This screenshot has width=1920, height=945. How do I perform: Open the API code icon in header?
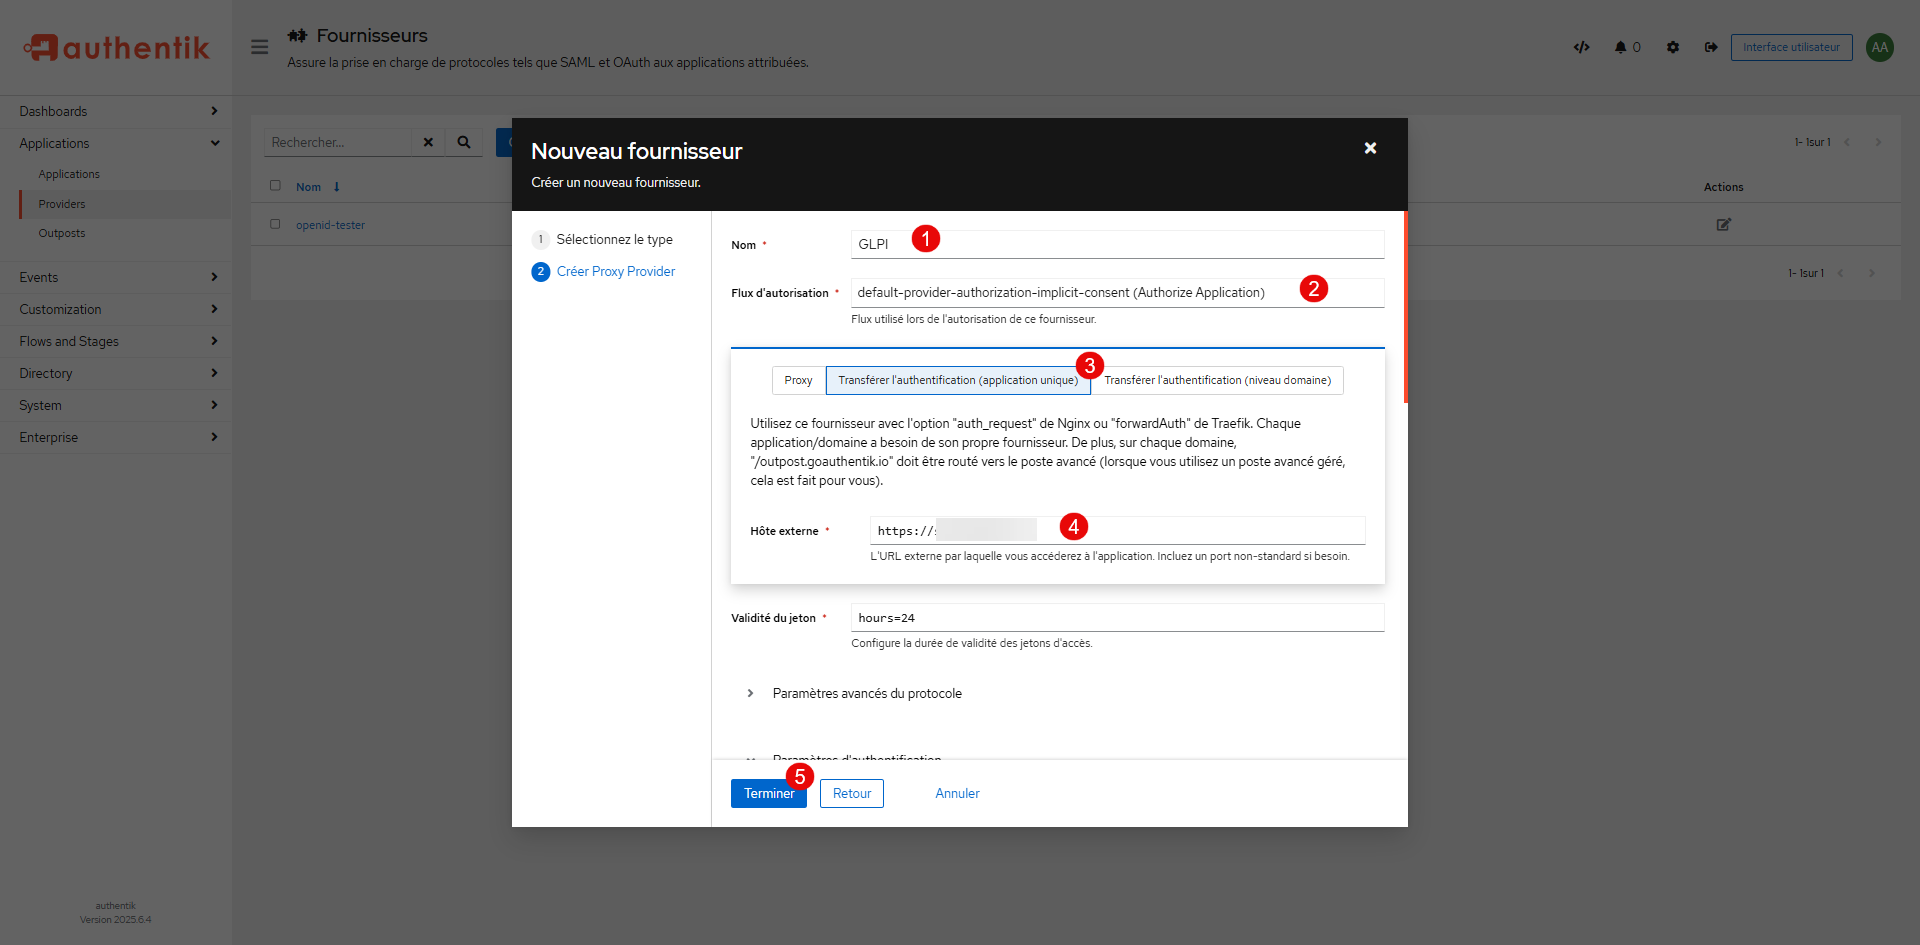[x=1581, y=47]
